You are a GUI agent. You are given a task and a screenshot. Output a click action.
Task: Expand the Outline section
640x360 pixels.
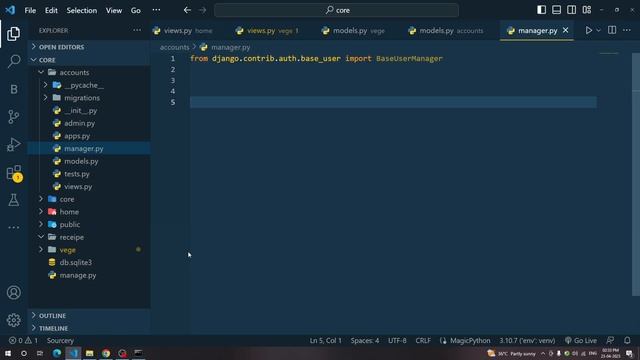pyautogui.click(x=89, y=316)
